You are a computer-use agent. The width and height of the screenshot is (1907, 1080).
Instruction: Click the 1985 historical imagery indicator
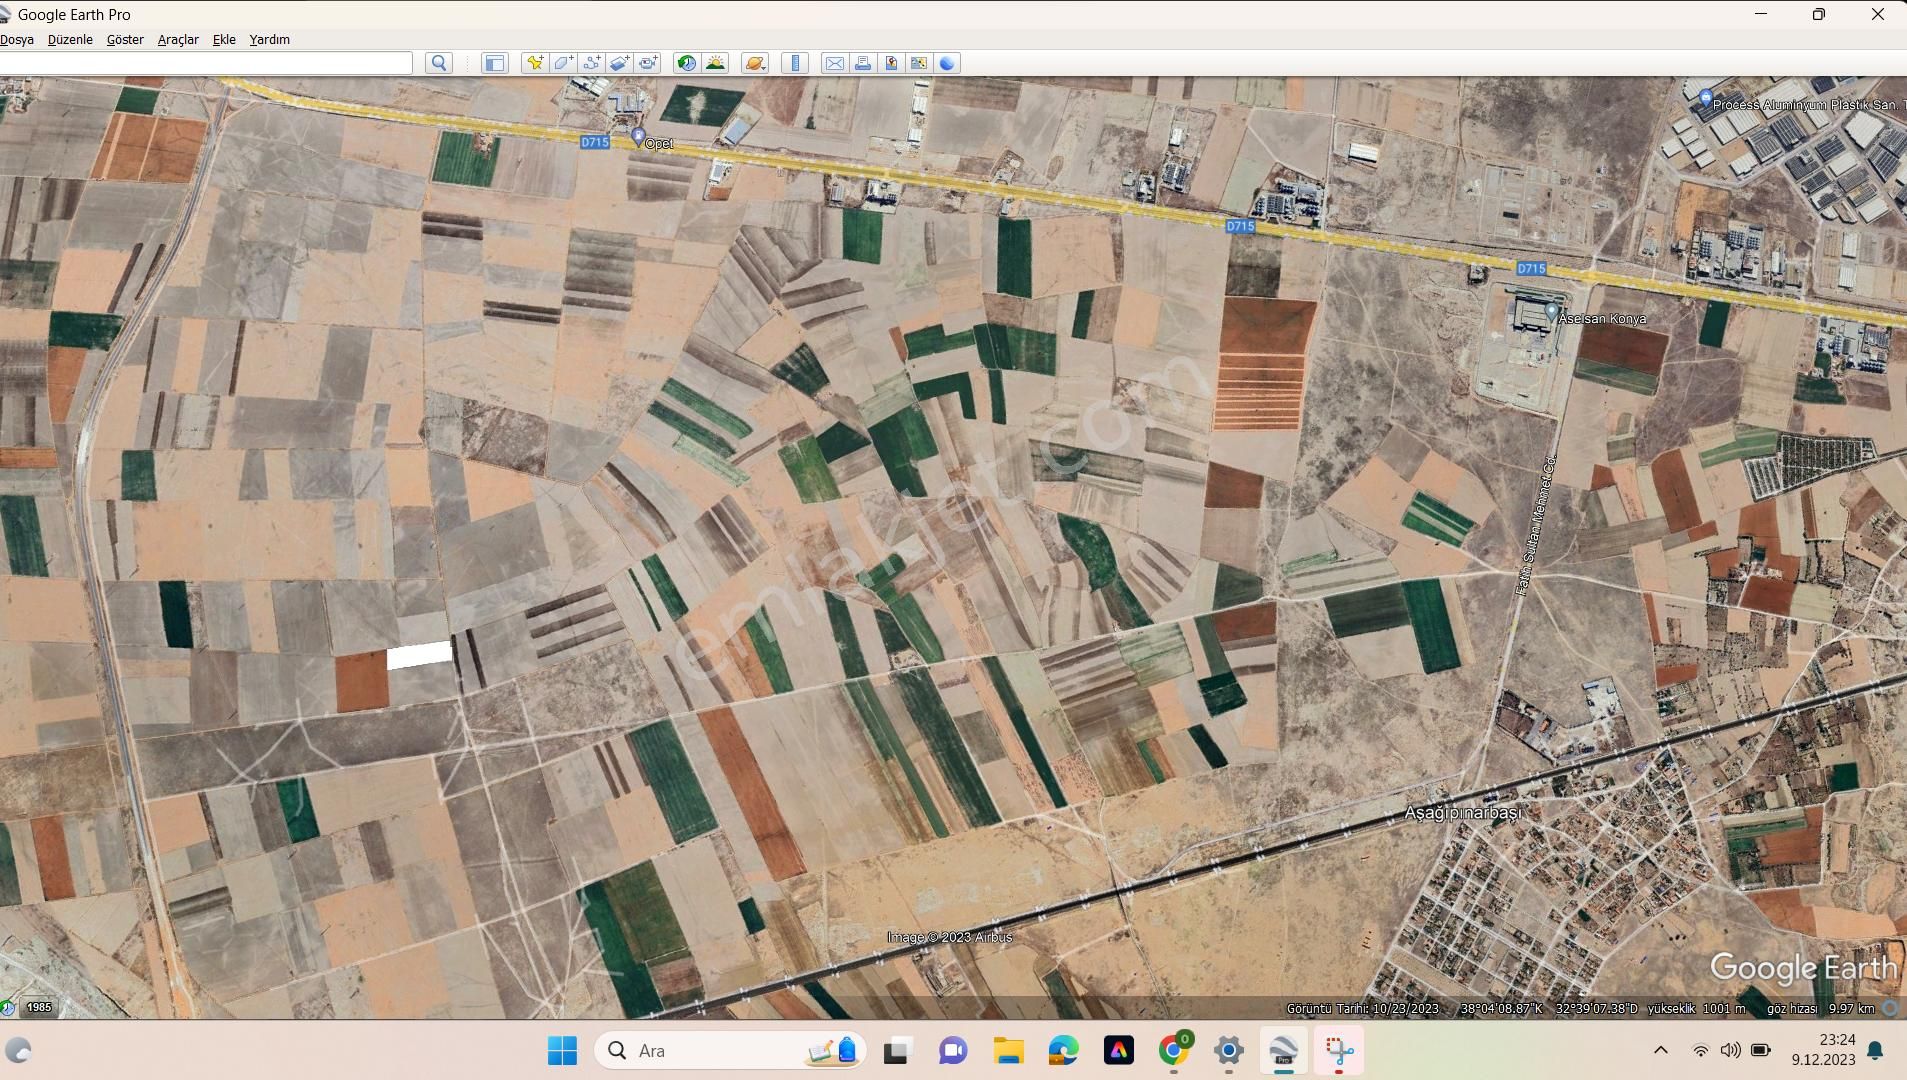38,1007
